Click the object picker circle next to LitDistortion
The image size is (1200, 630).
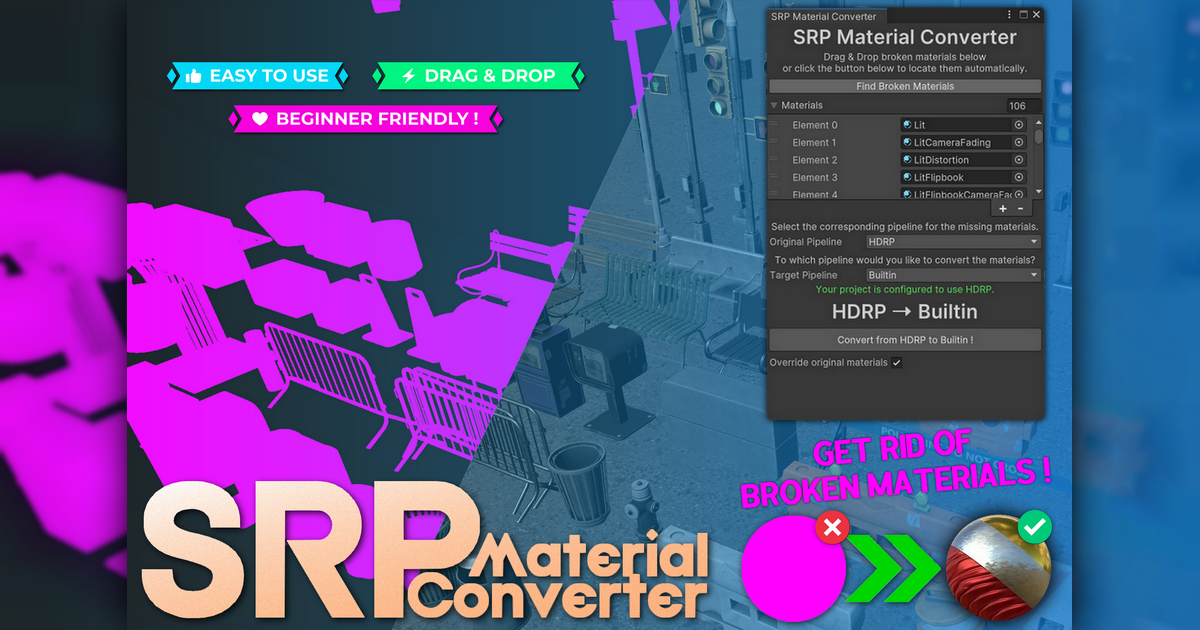tap(1018, 159)
